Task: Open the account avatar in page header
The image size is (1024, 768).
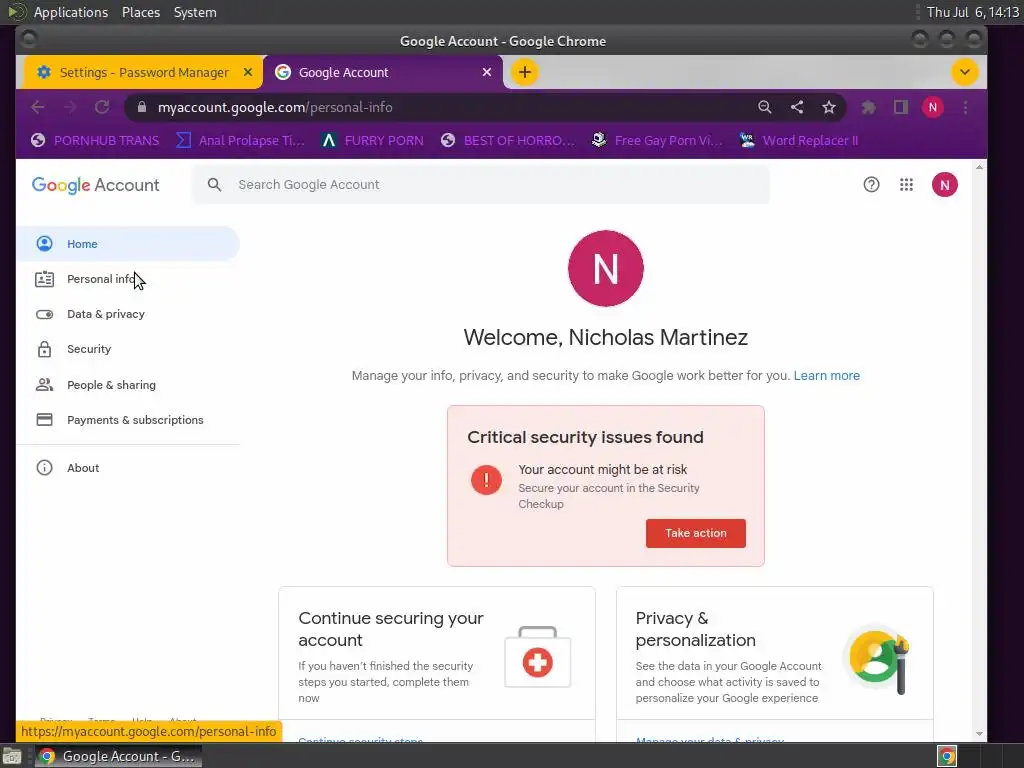Action: 944,185
